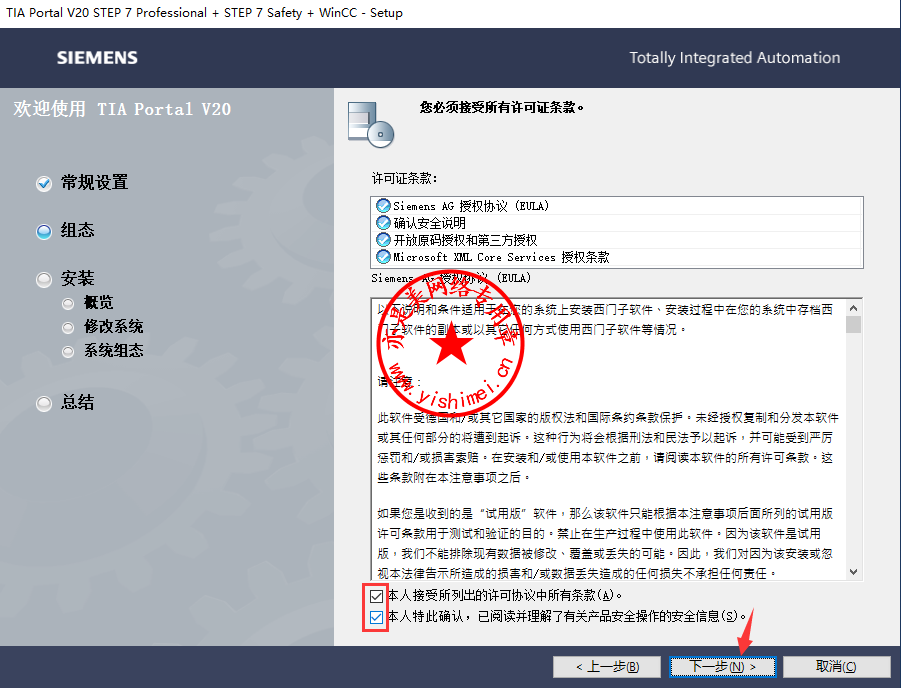Click check icon beside Siemens AG EULA entry
Image resolution: width=901 pixels, height=688 pixels.
(x=383, y=206)
